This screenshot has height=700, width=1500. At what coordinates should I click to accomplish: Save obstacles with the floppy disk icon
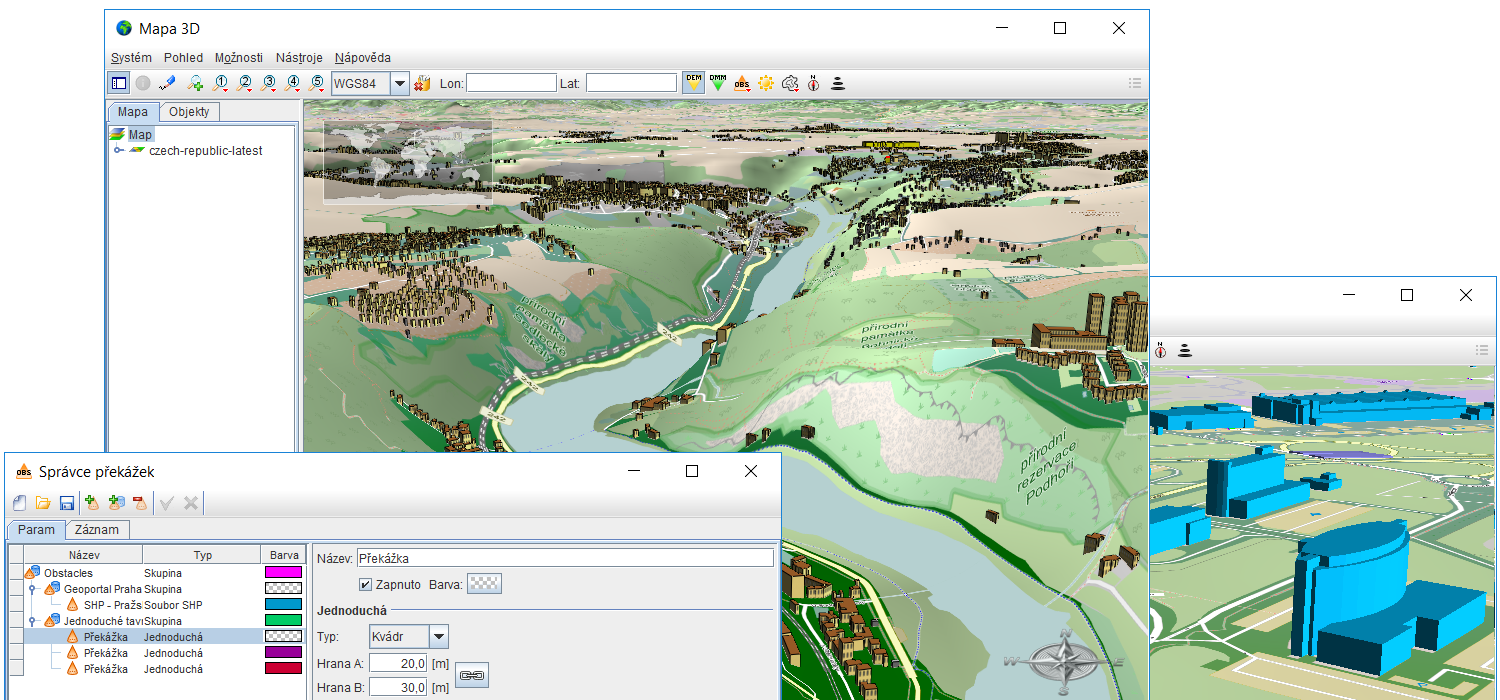coord(67,503)
